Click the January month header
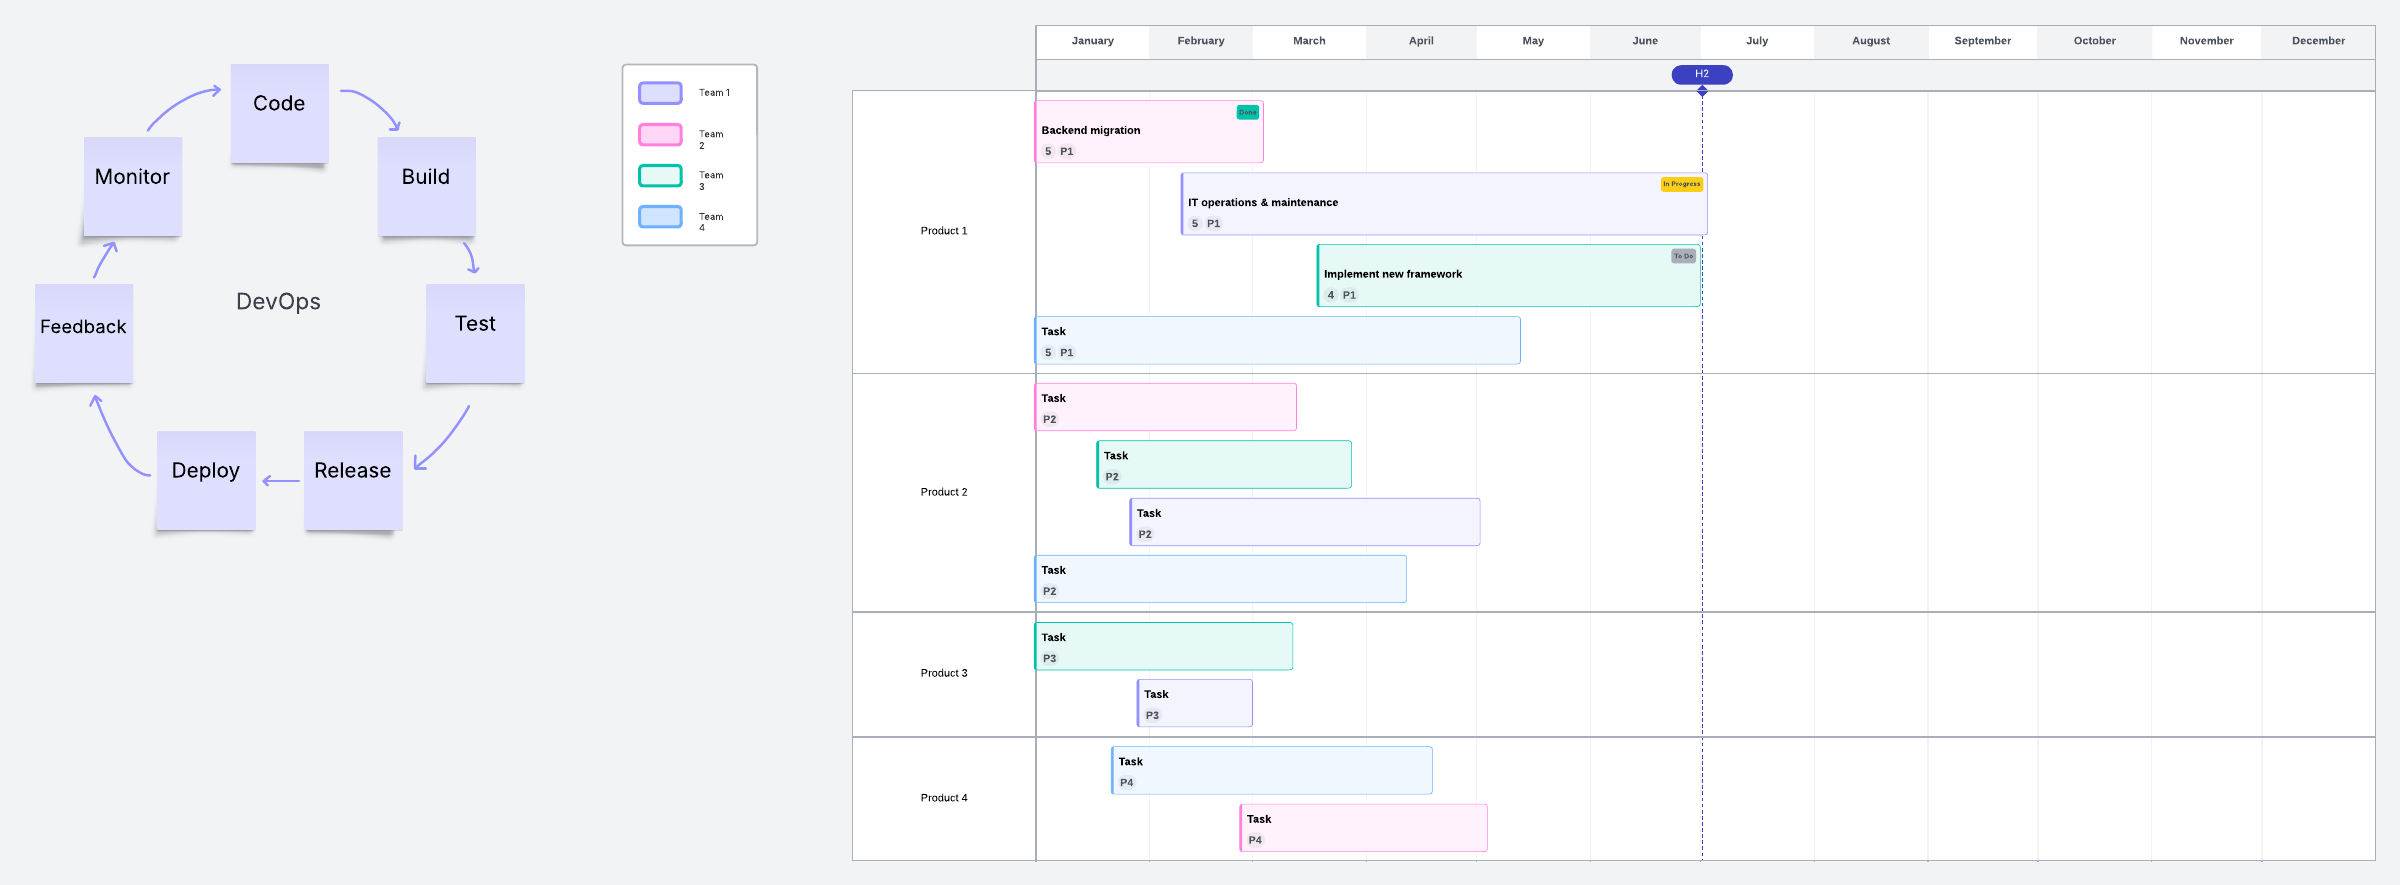Viewport: 2400px width, 885px height. [1092, 41]
